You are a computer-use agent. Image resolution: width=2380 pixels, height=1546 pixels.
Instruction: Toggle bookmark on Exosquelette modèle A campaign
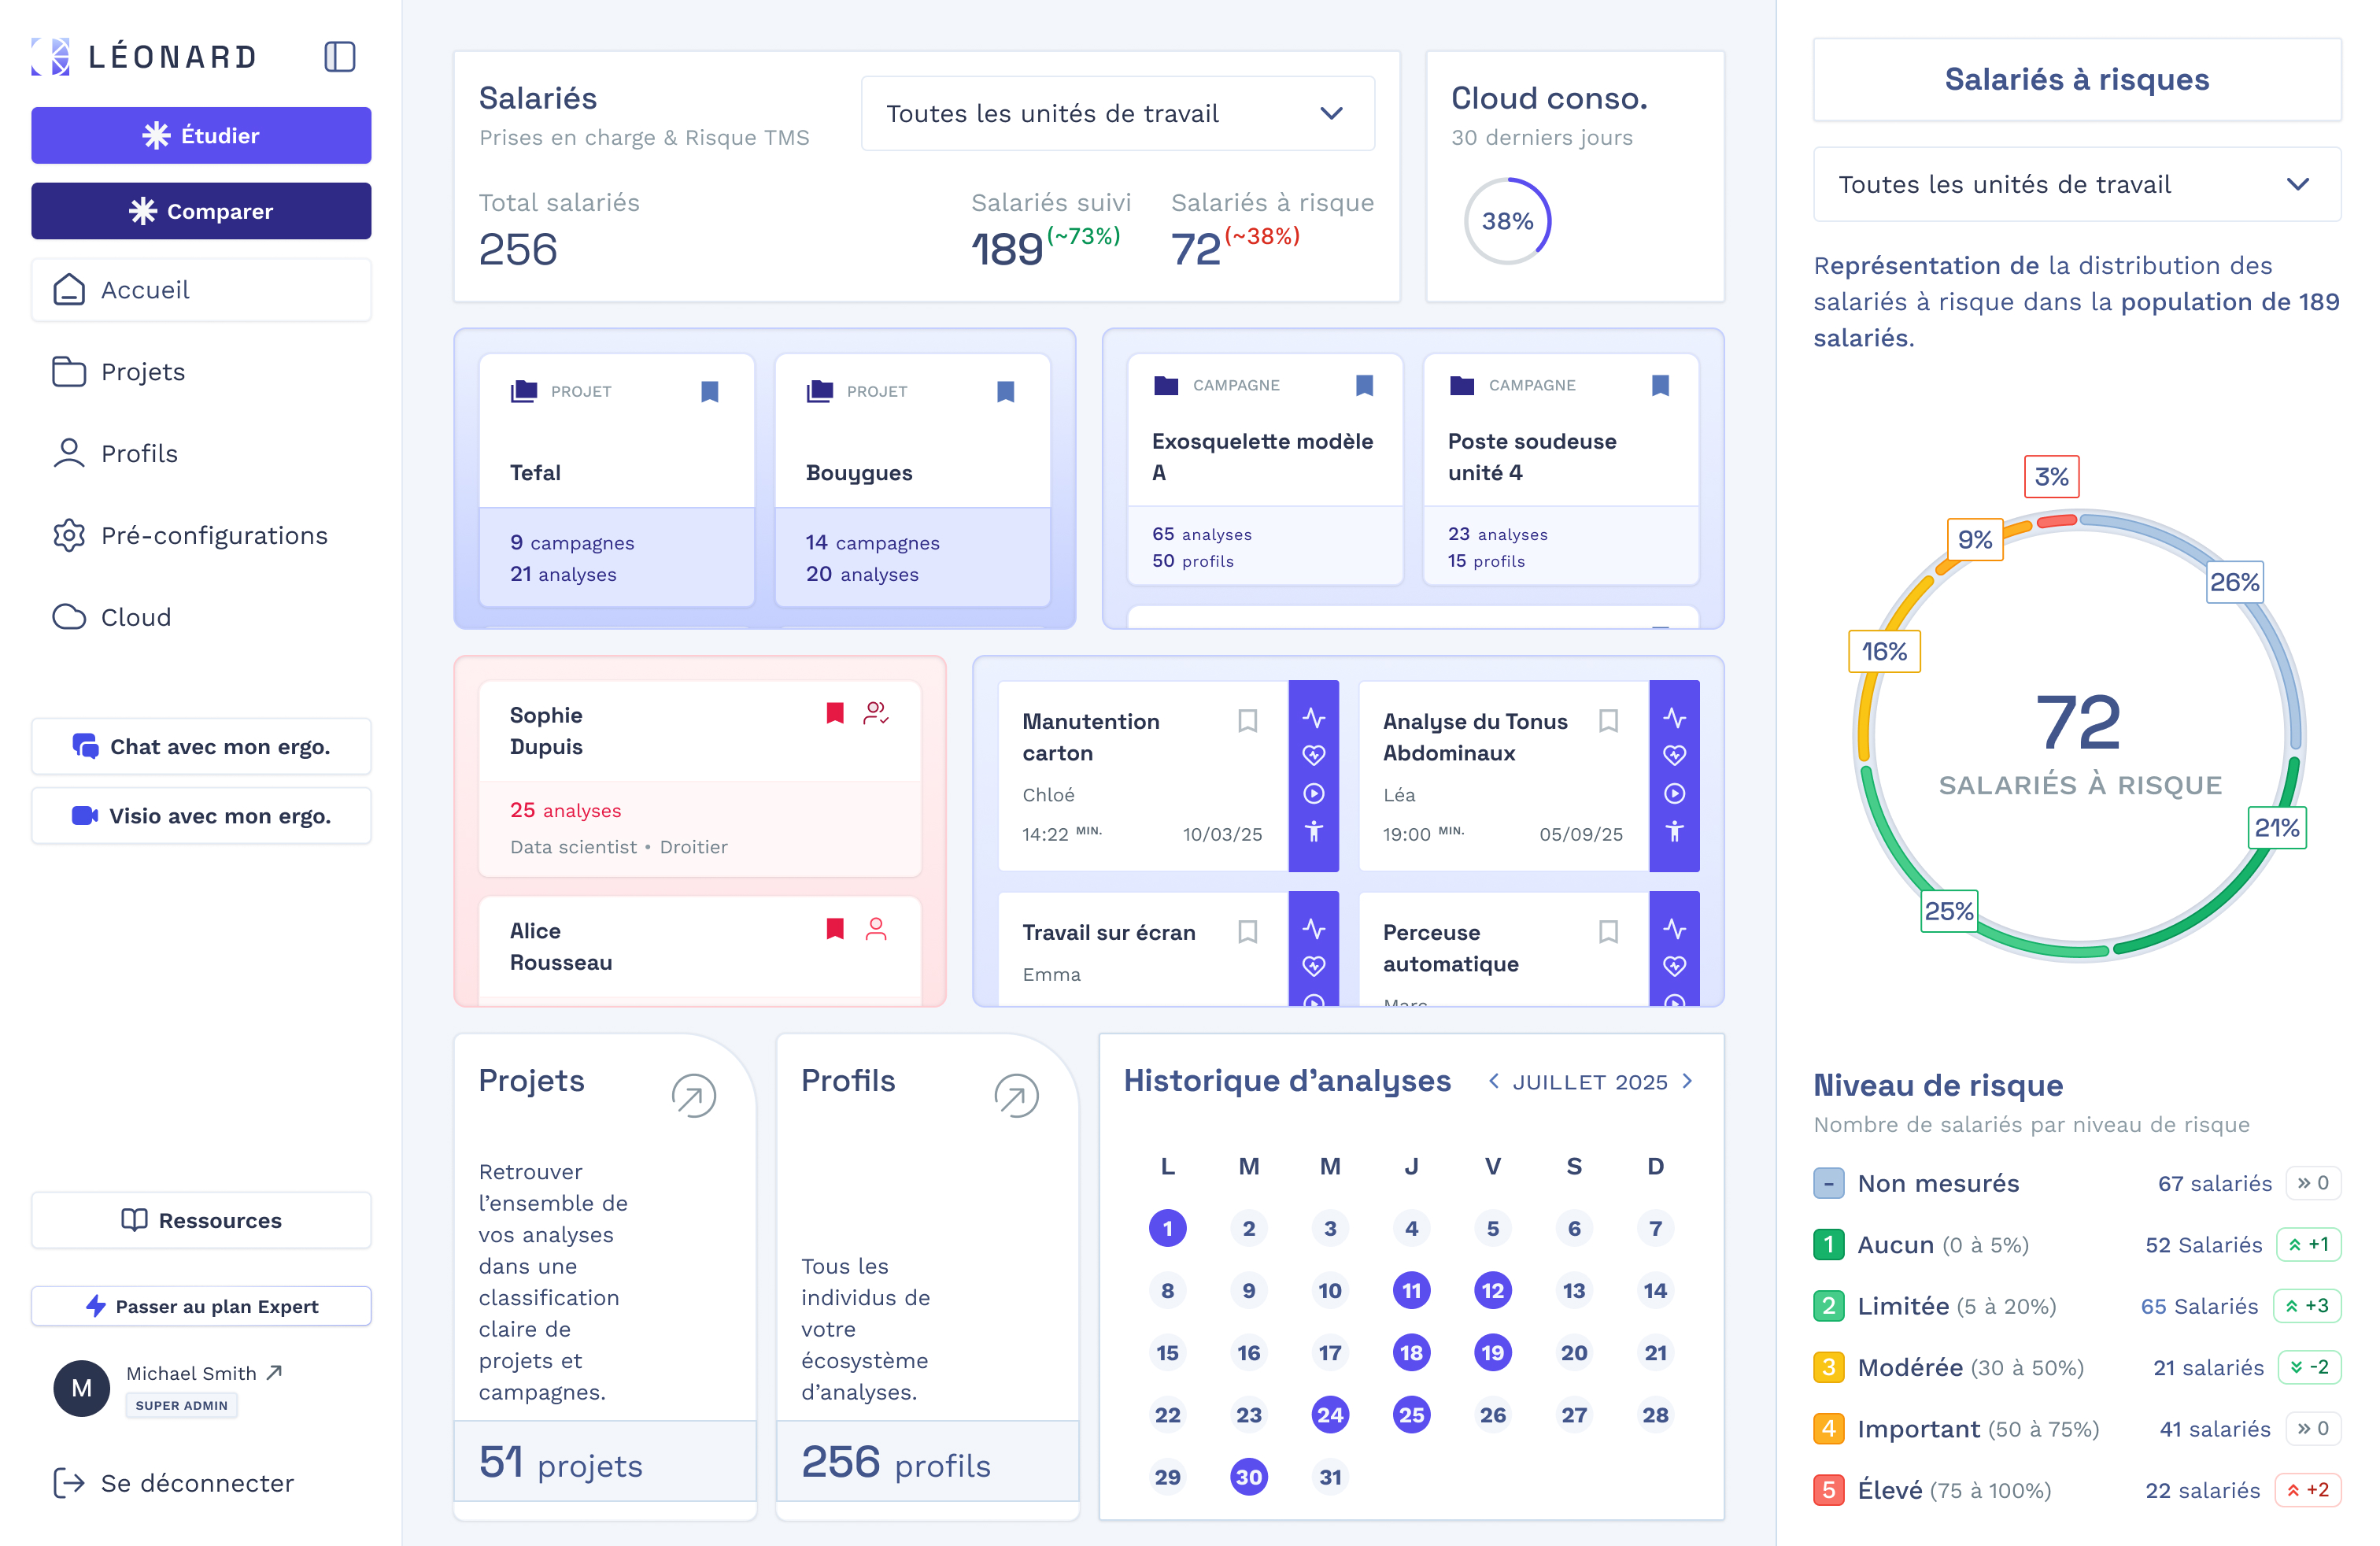pyautogui.click(x=1364, y=385)
